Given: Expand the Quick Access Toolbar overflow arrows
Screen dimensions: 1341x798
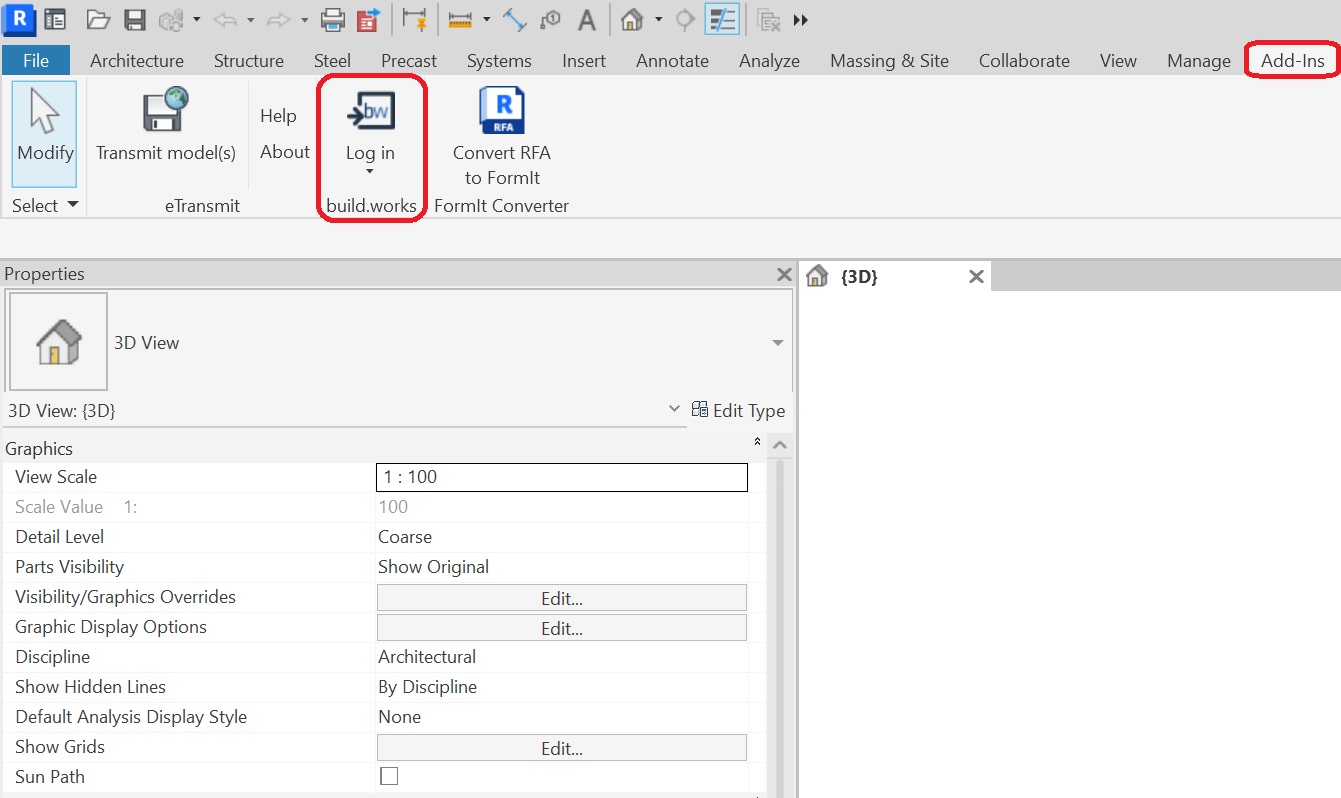Looking at the screenshot, I should tap(801, 20).
